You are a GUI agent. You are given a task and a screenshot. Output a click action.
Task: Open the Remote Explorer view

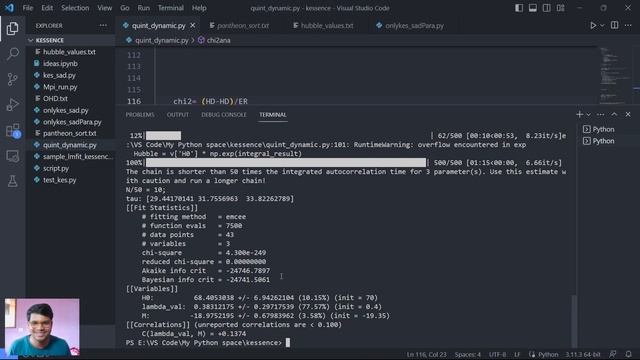coord(12,156)
